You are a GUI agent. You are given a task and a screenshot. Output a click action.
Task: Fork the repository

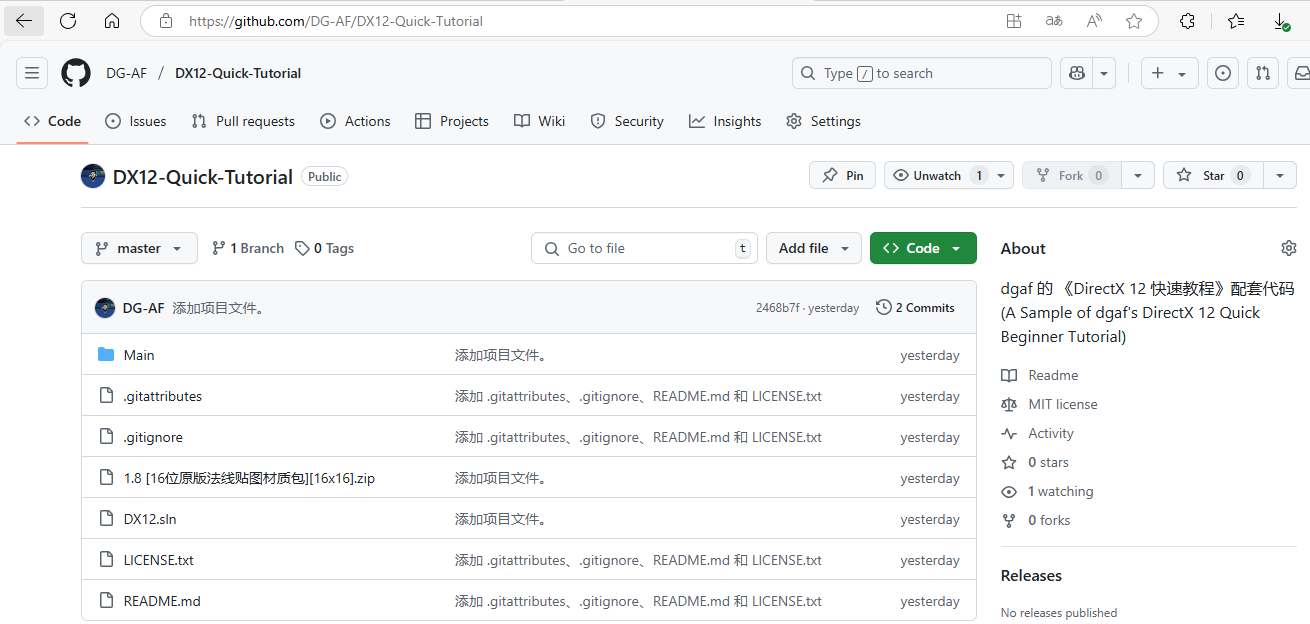pos(1071,175)
